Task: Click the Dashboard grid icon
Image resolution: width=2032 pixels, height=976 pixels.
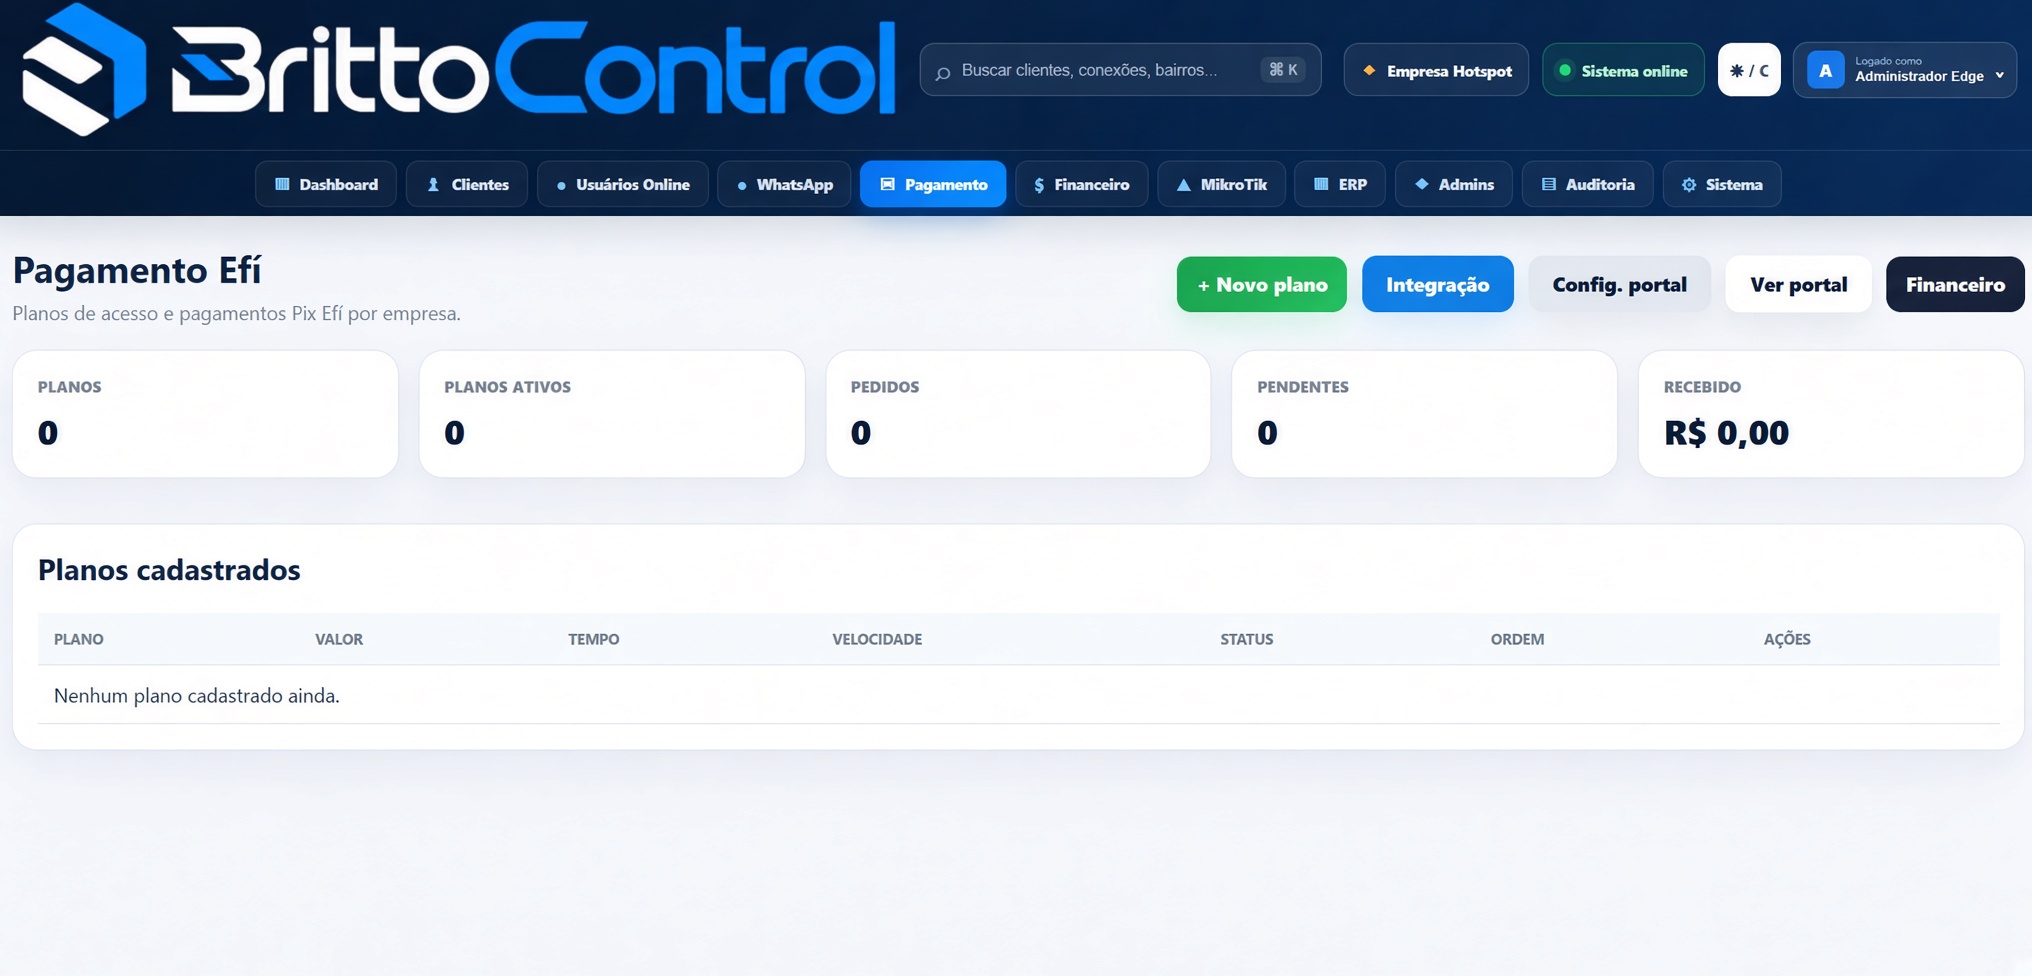Action: pyautogui.click(x=282, y=184)
